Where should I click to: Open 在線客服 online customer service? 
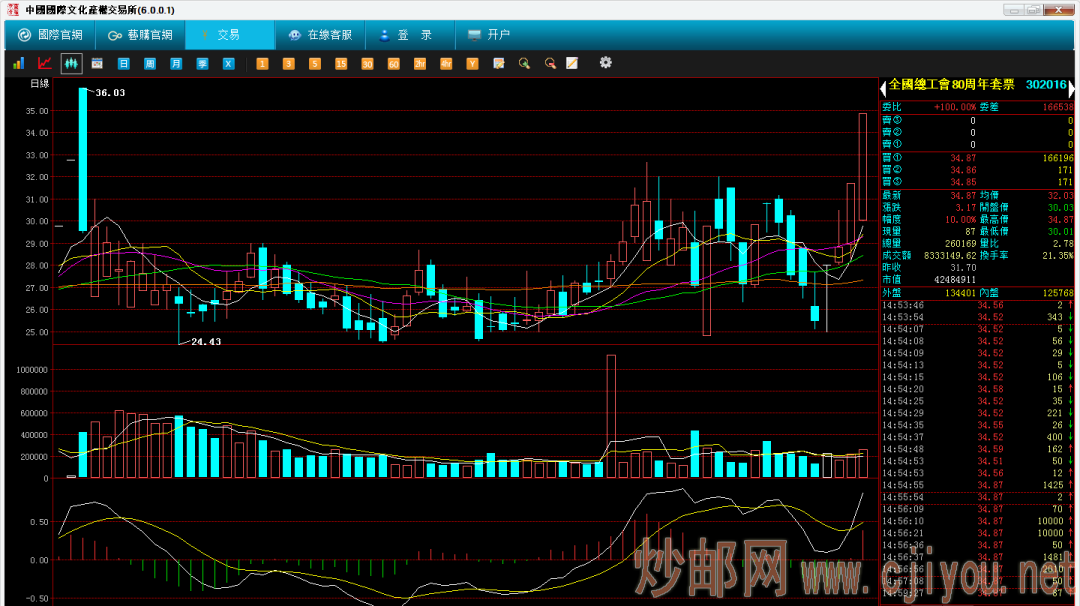320,35
